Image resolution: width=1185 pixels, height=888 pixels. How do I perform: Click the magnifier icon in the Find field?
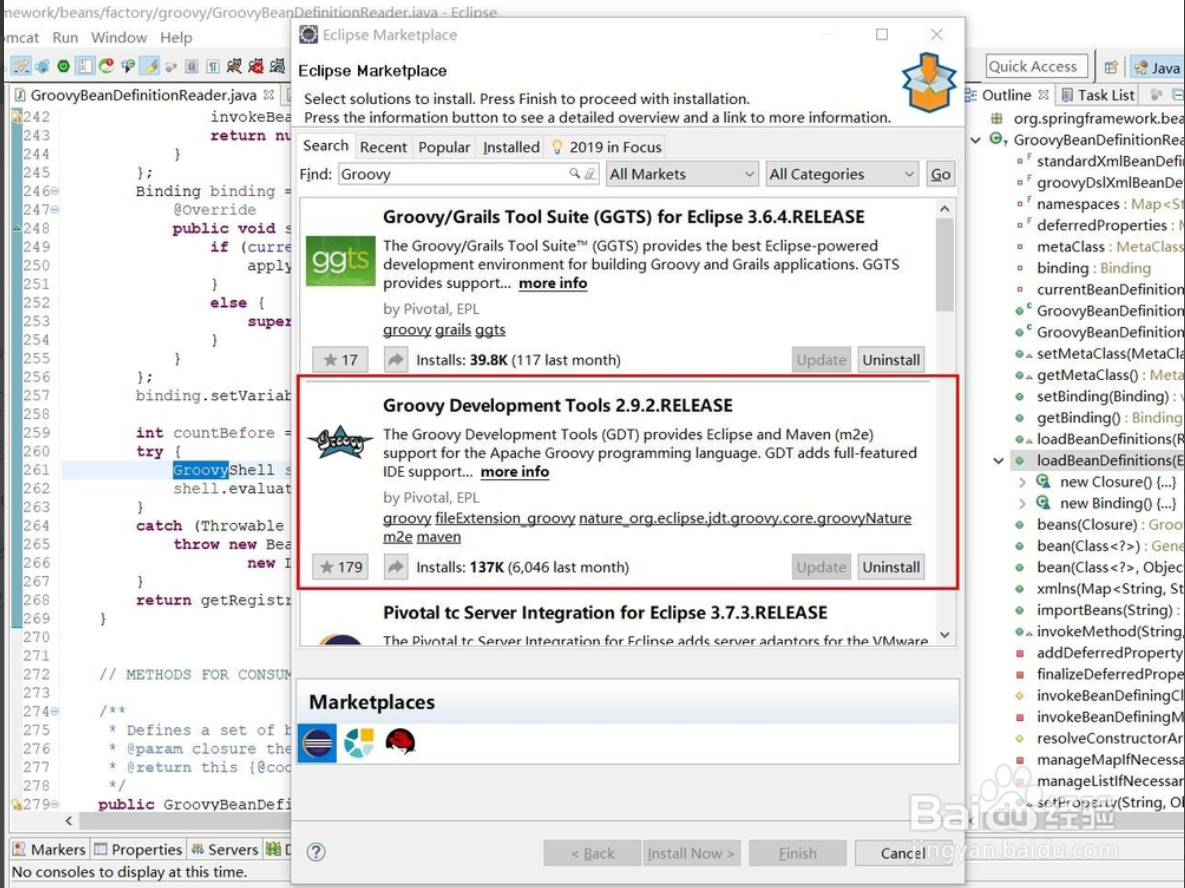click(x=574, y=174)
